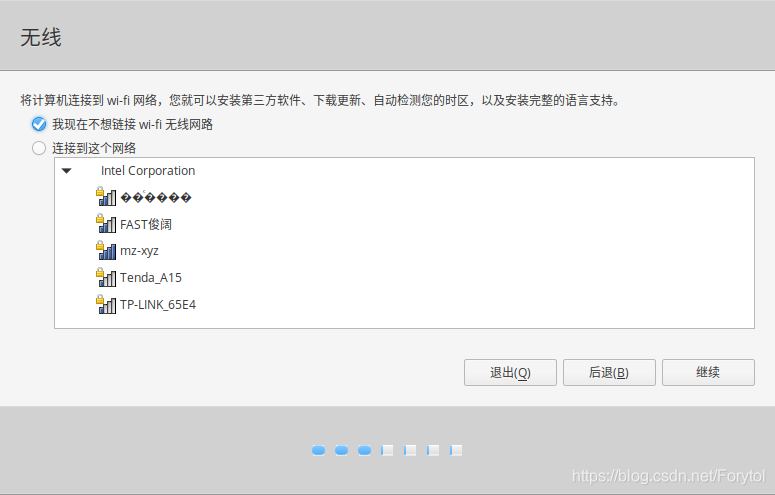Select the network with unreadable name
The width and height of the screenshot is (775, 495).
(156, 198)
